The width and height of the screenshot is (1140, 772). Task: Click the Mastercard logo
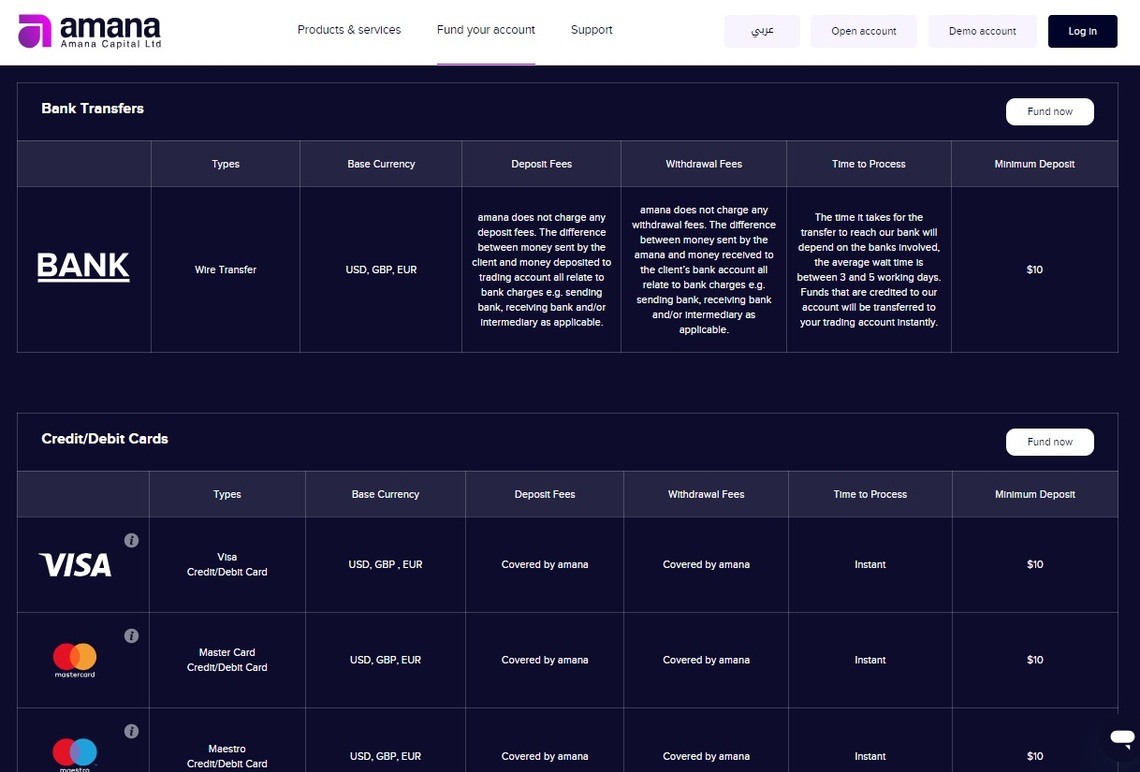pyautogui.click(x=74, y=660)
